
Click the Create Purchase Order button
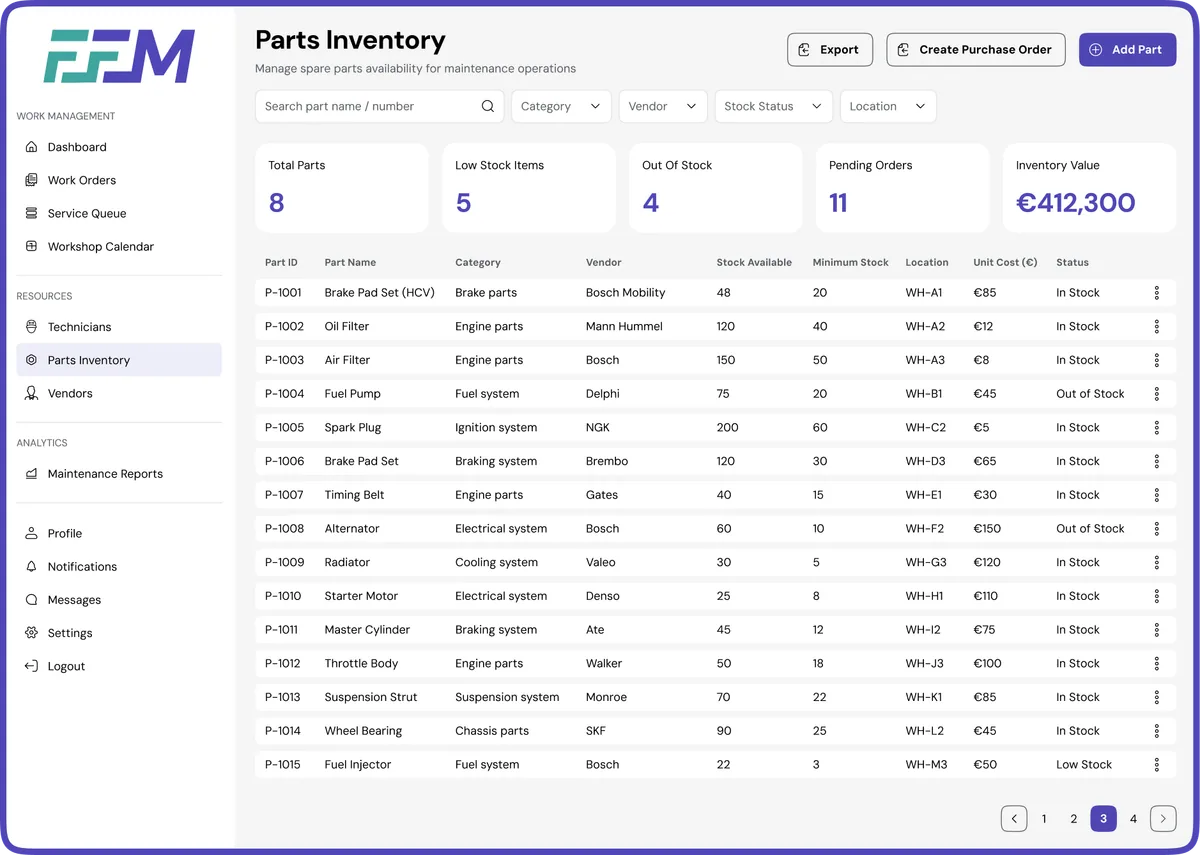pos(975,49)
